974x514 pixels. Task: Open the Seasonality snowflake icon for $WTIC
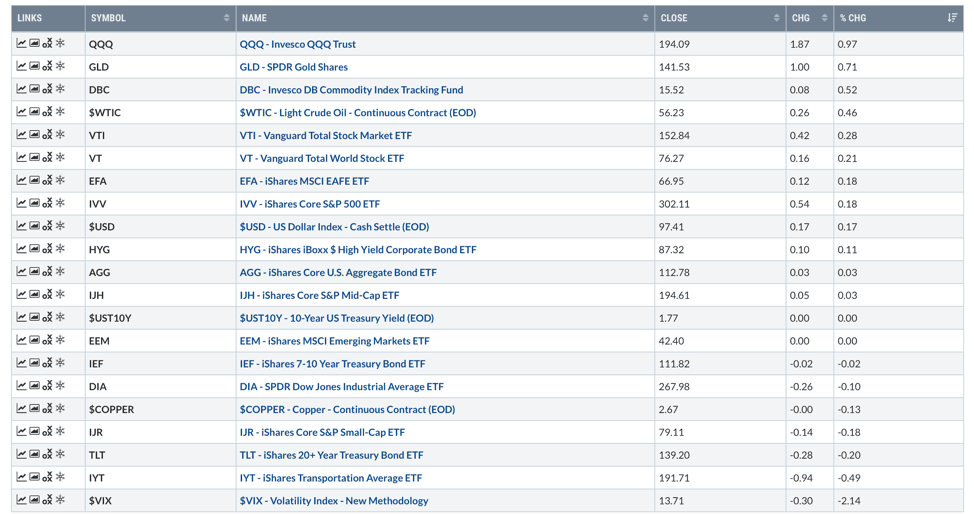click(x=60, y=112)
